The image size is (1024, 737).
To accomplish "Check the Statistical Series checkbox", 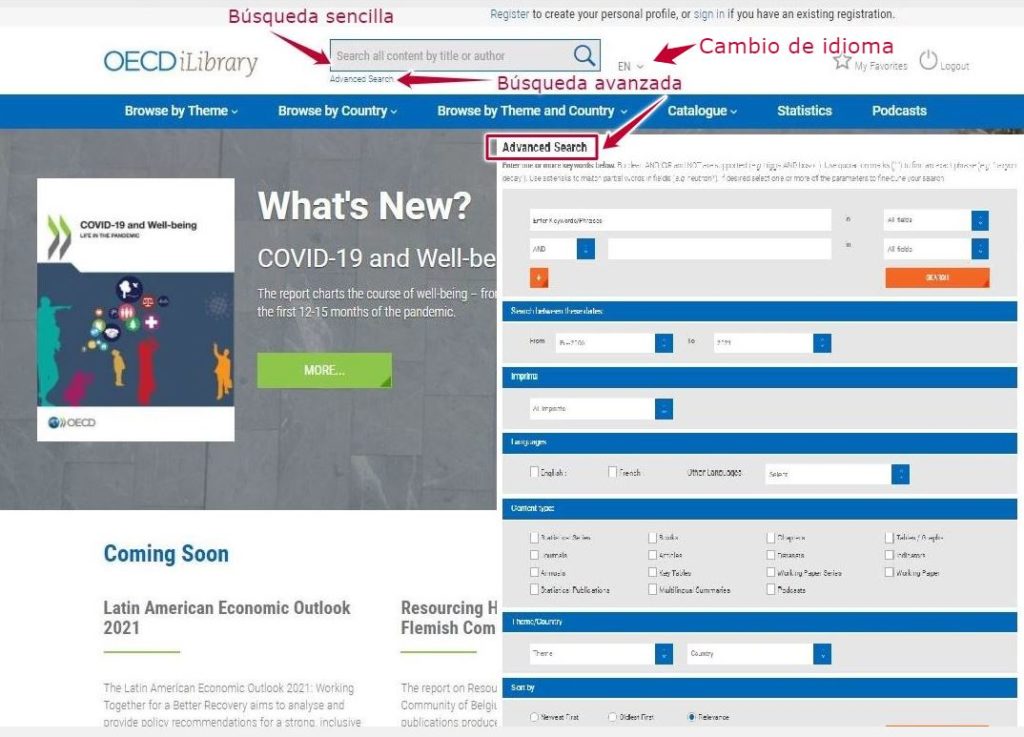I will (x=534, y=537).
